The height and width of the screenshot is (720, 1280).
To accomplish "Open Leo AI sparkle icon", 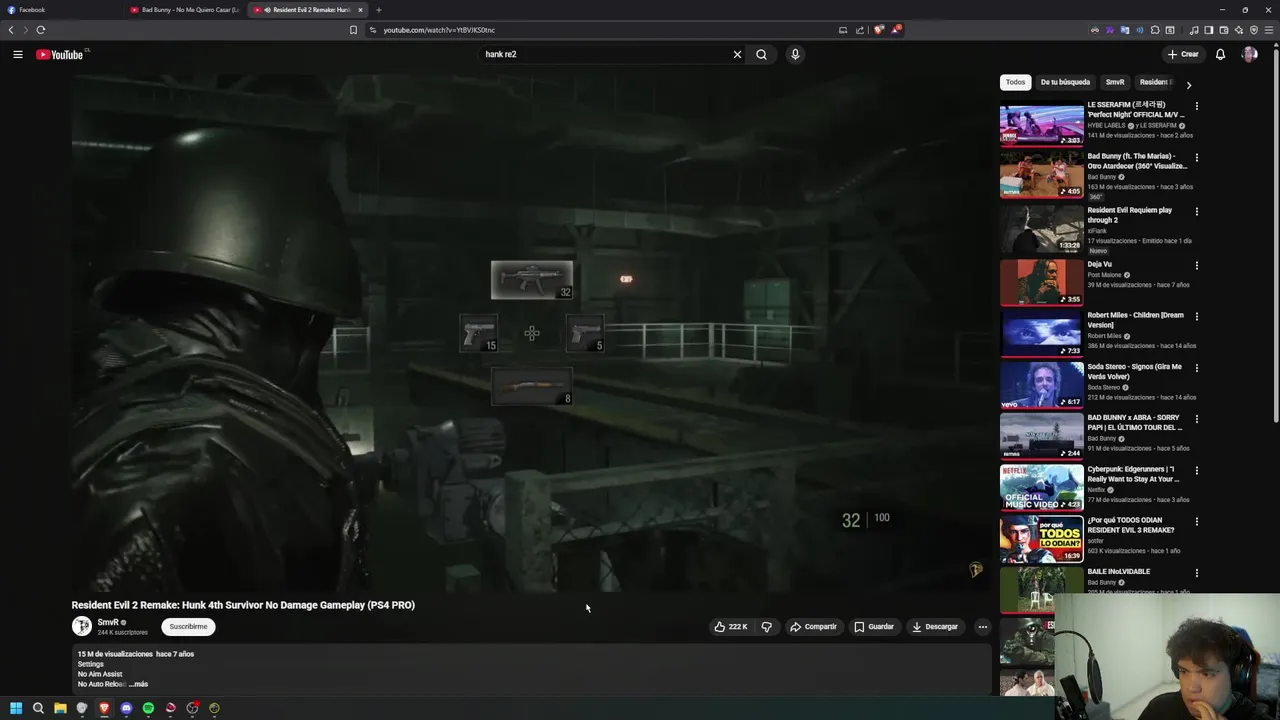I will (x=1239, y=30).
